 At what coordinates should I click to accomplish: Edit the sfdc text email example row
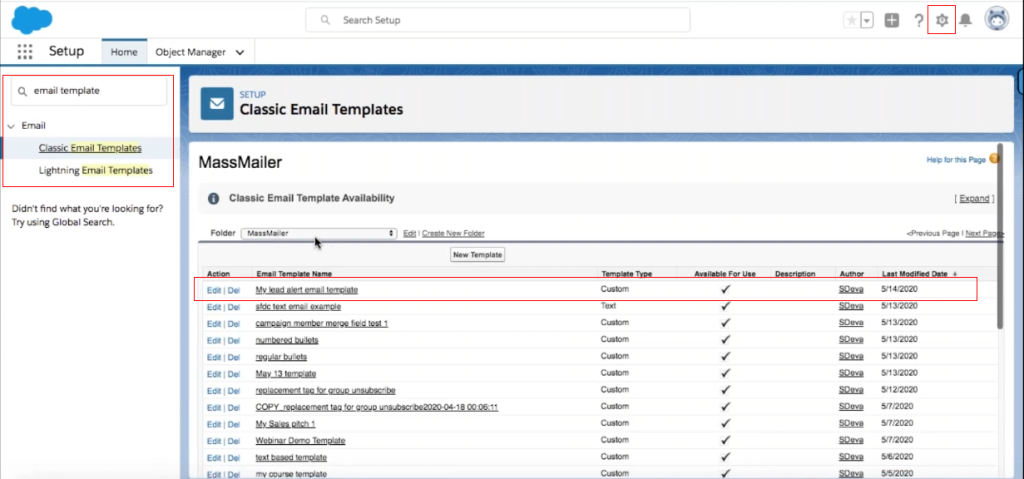tap(214, 306)
